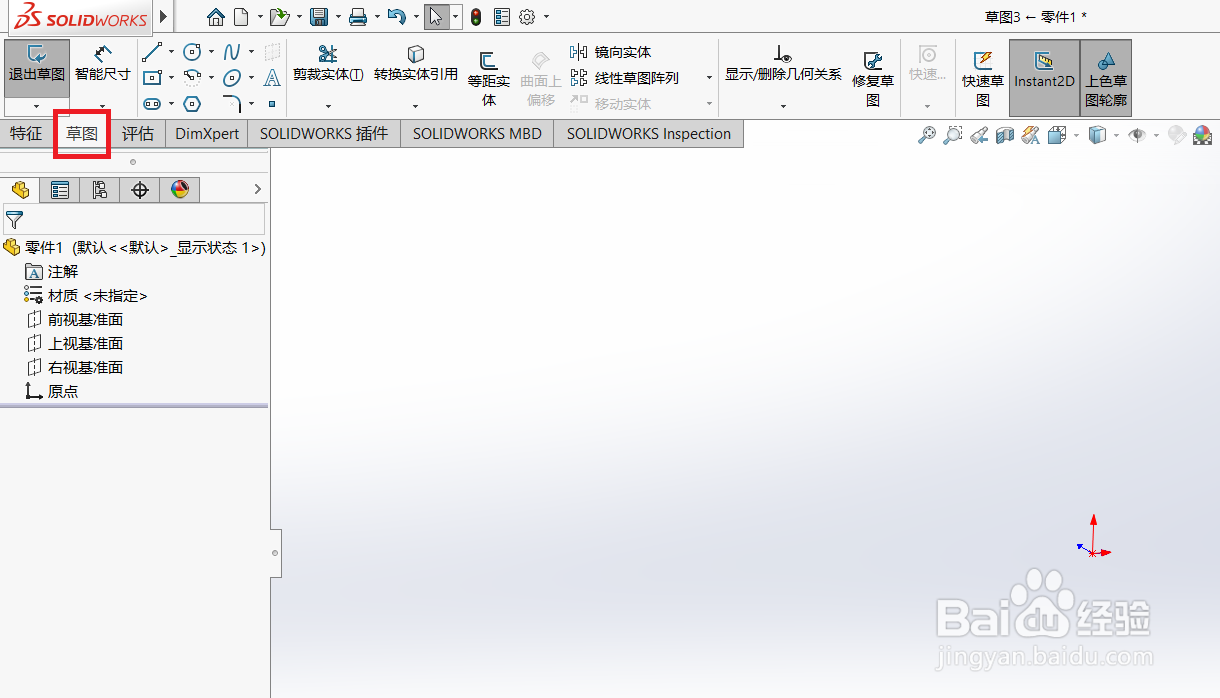Image resolution: width=1220 pixels, height=698 pixels.
Task: Create a new document with the New icon
Action: (x=240, y=17)
